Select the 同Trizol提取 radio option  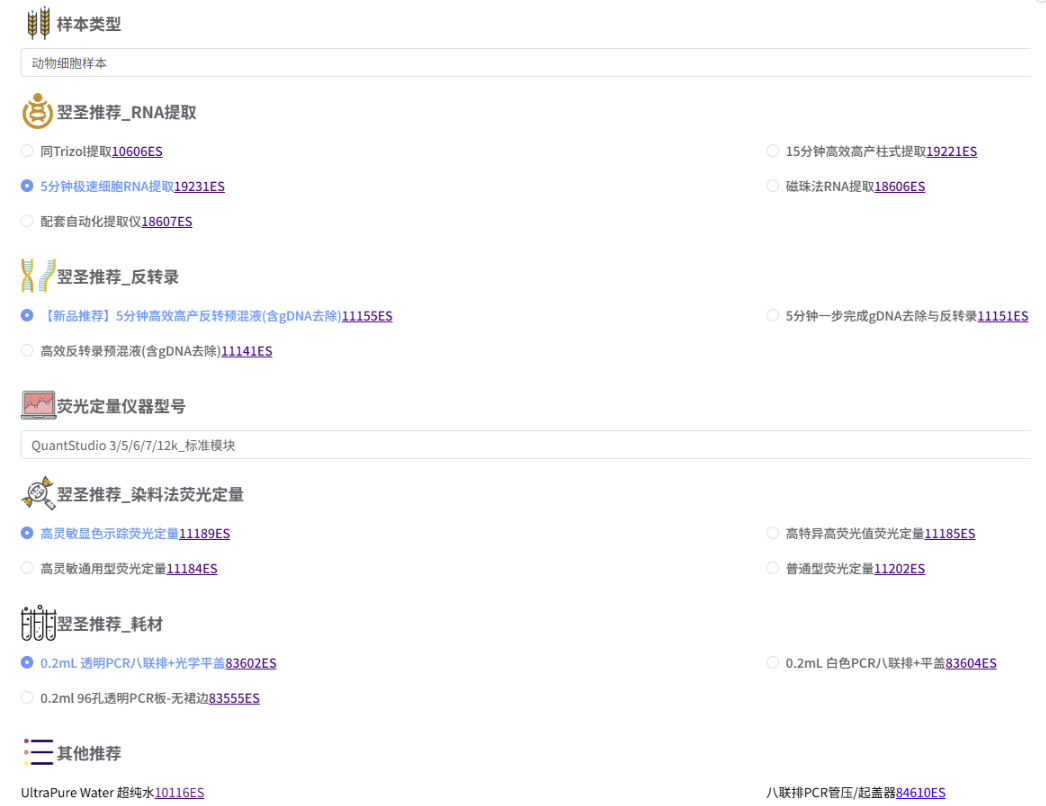pyautogui.click(x=27, y=151)
